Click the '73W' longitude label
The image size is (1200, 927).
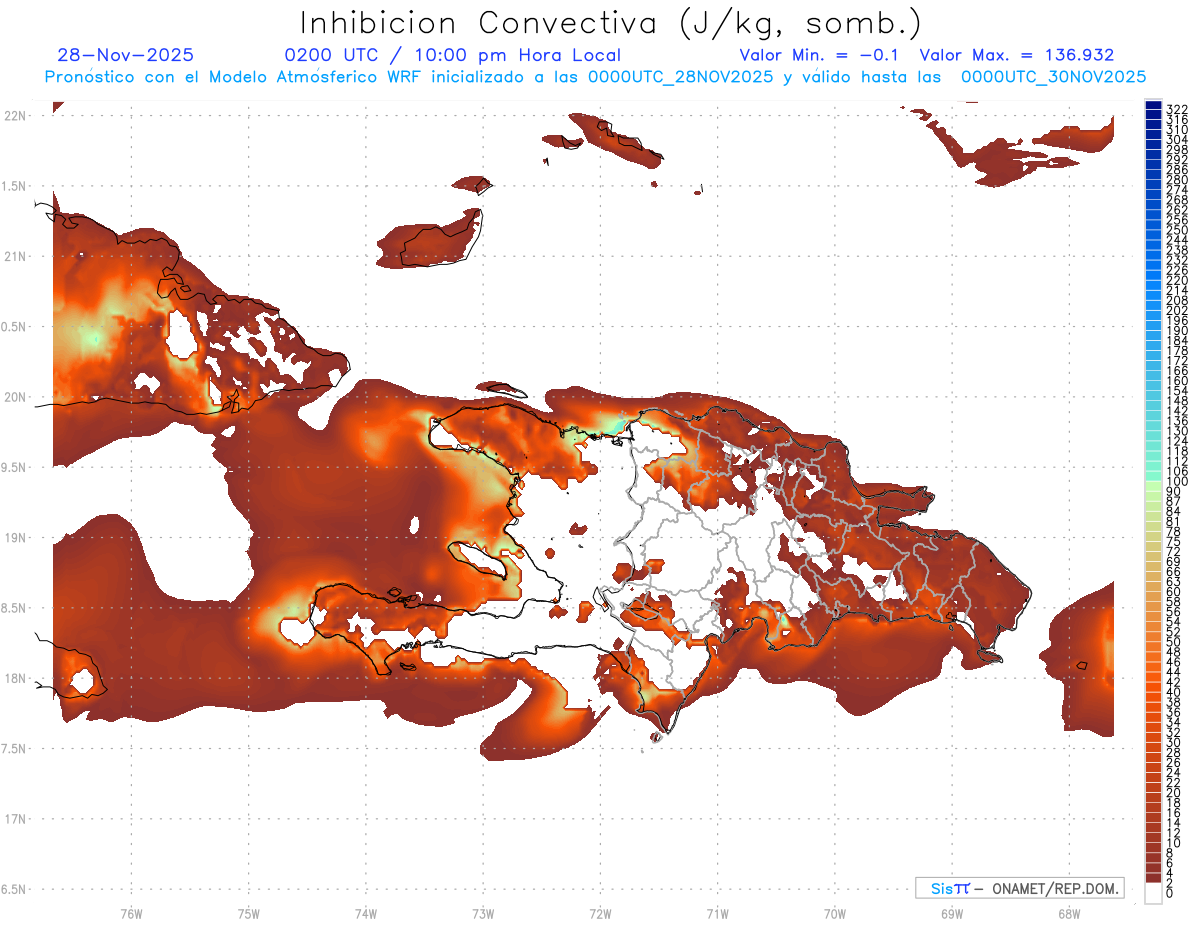483,913
